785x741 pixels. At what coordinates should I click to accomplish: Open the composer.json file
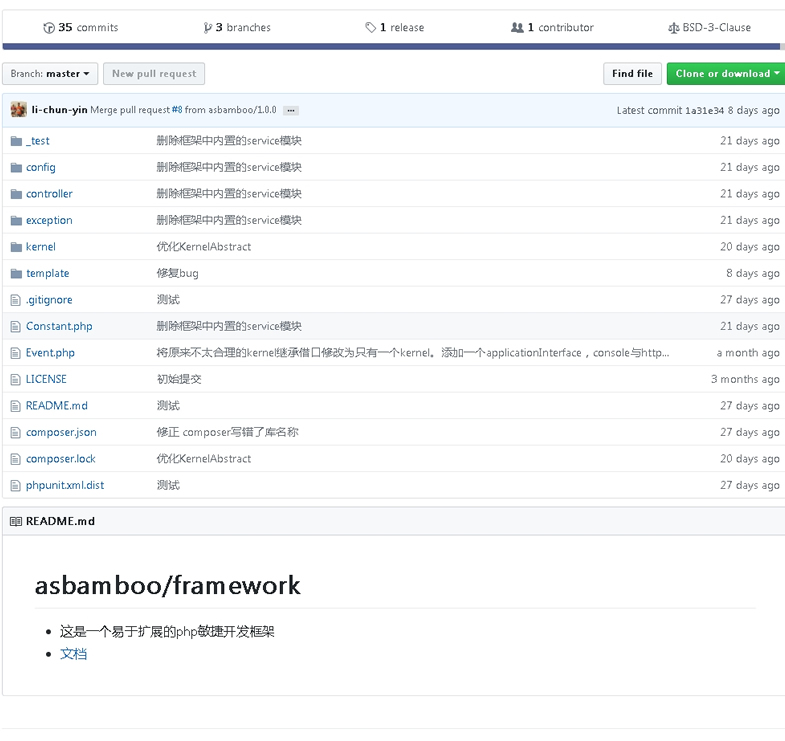pyautogui.click(x=61, y=432)
